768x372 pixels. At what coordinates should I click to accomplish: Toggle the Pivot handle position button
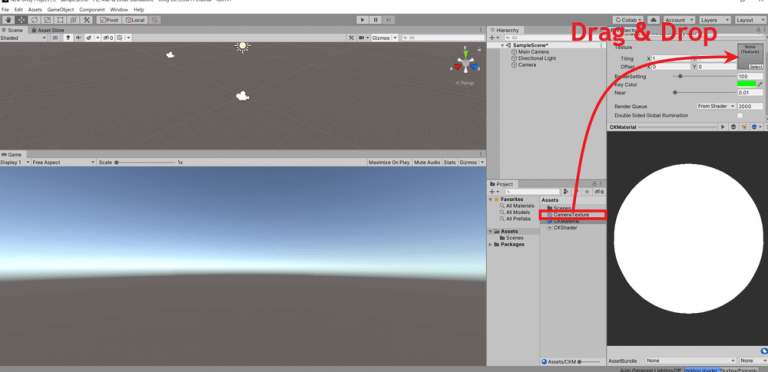point(109,20)
